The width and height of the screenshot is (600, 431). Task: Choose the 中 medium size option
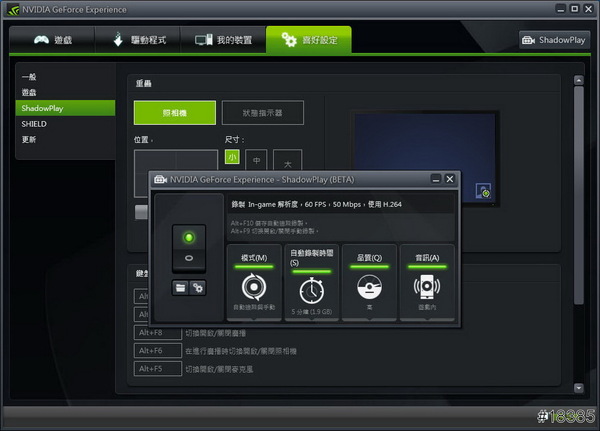click(x=257, y=160)
